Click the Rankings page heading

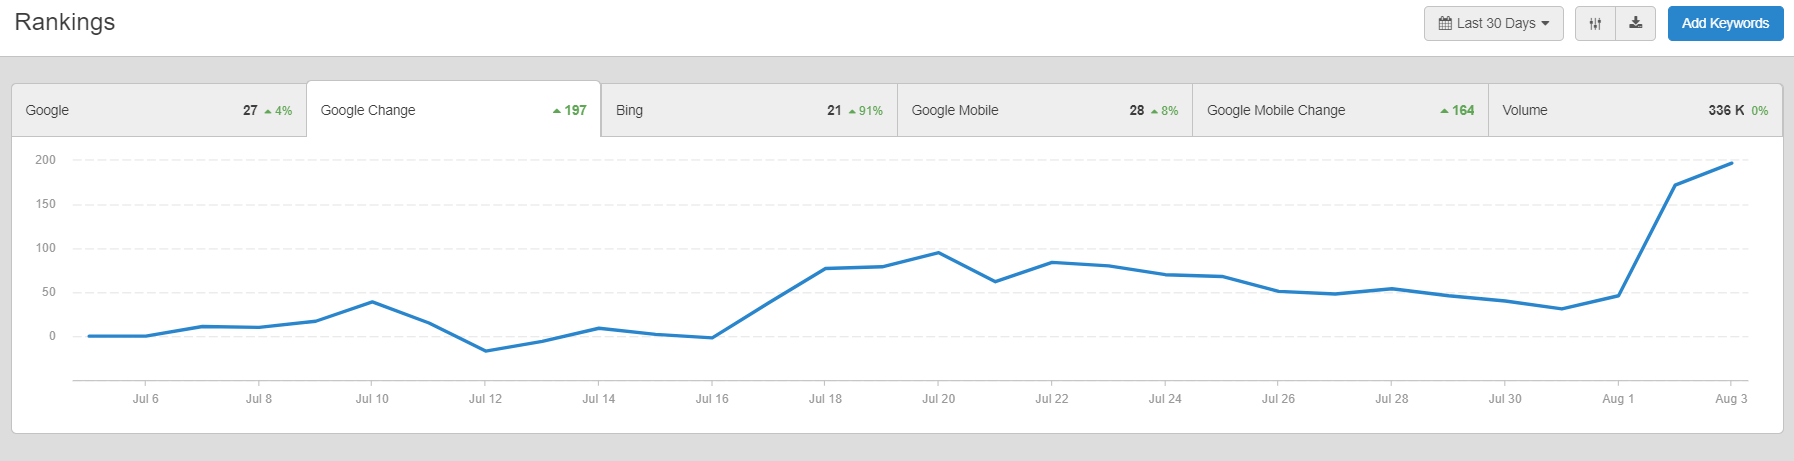point(65,22)
